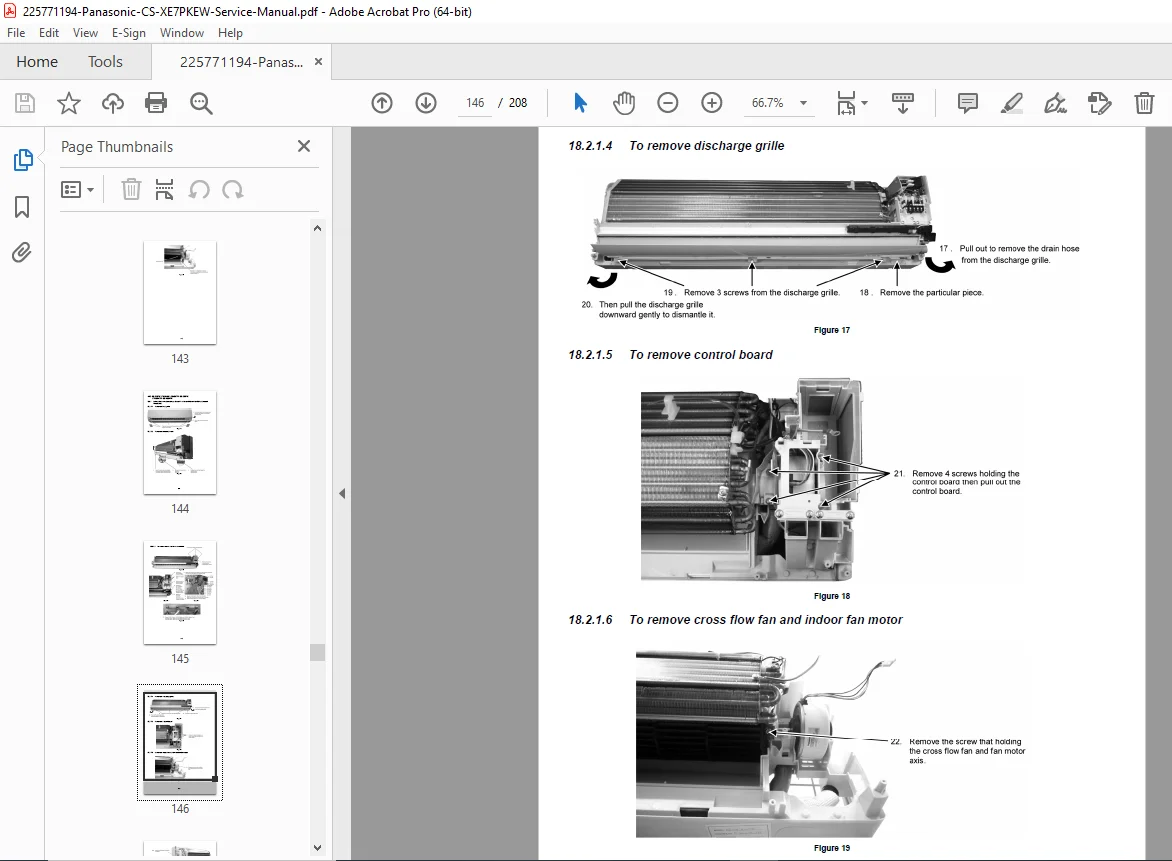1172x861 pixels.
Task: Activate the Hand pan tool
Action: [623, 103]
